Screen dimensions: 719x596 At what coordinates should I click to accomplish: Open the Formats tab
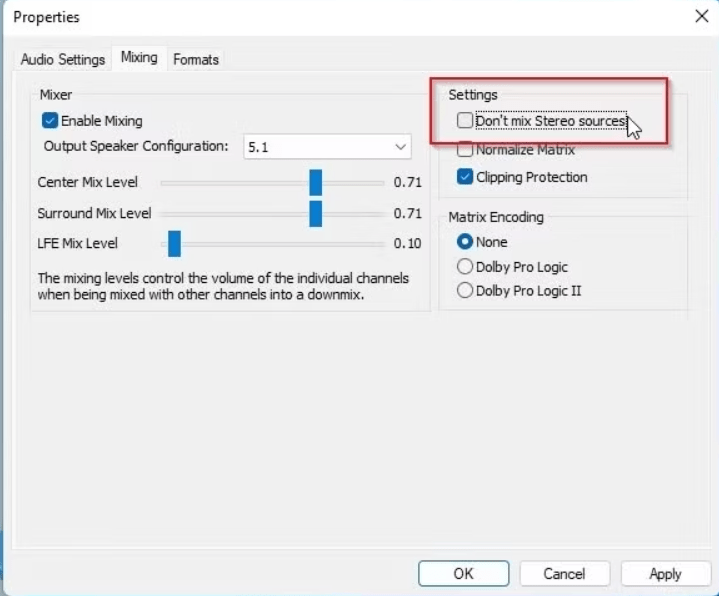196,59
